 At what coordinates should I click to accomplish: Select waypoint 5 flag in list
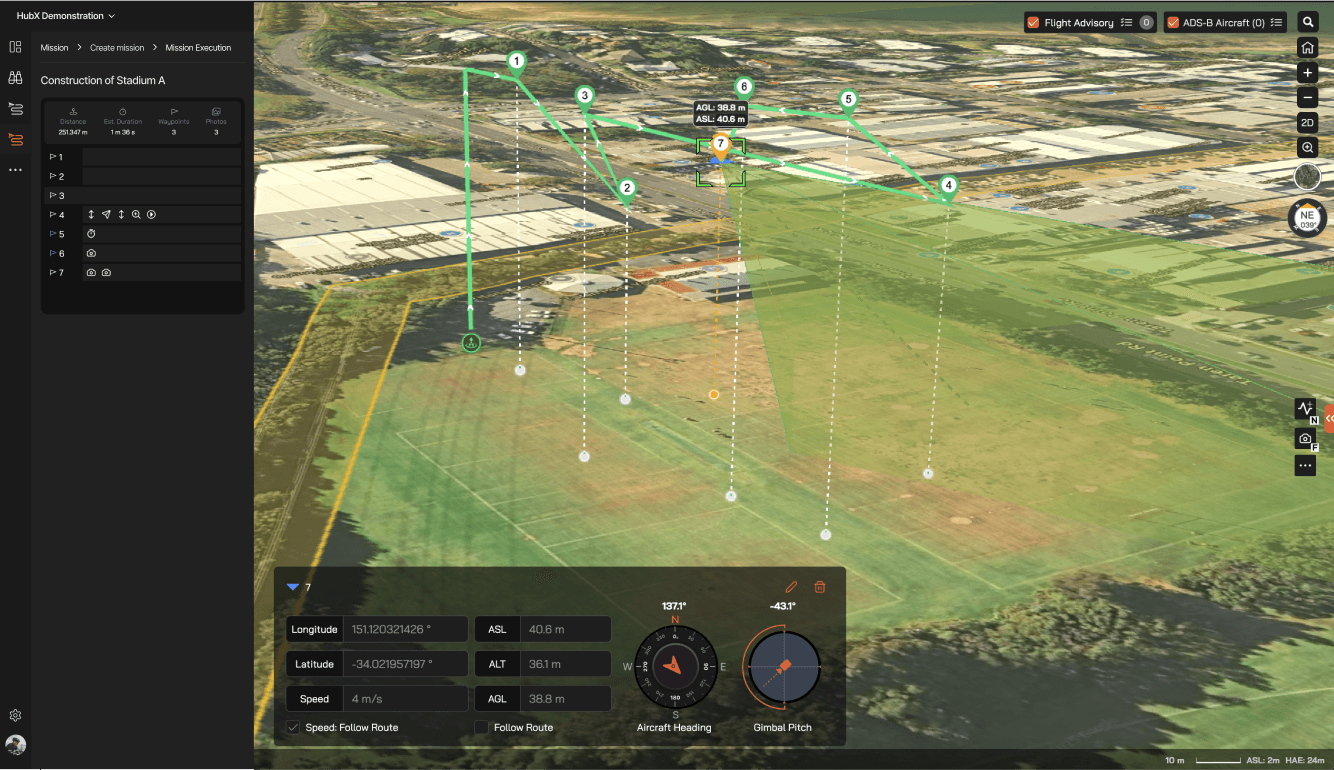click(x=53, y=234)
